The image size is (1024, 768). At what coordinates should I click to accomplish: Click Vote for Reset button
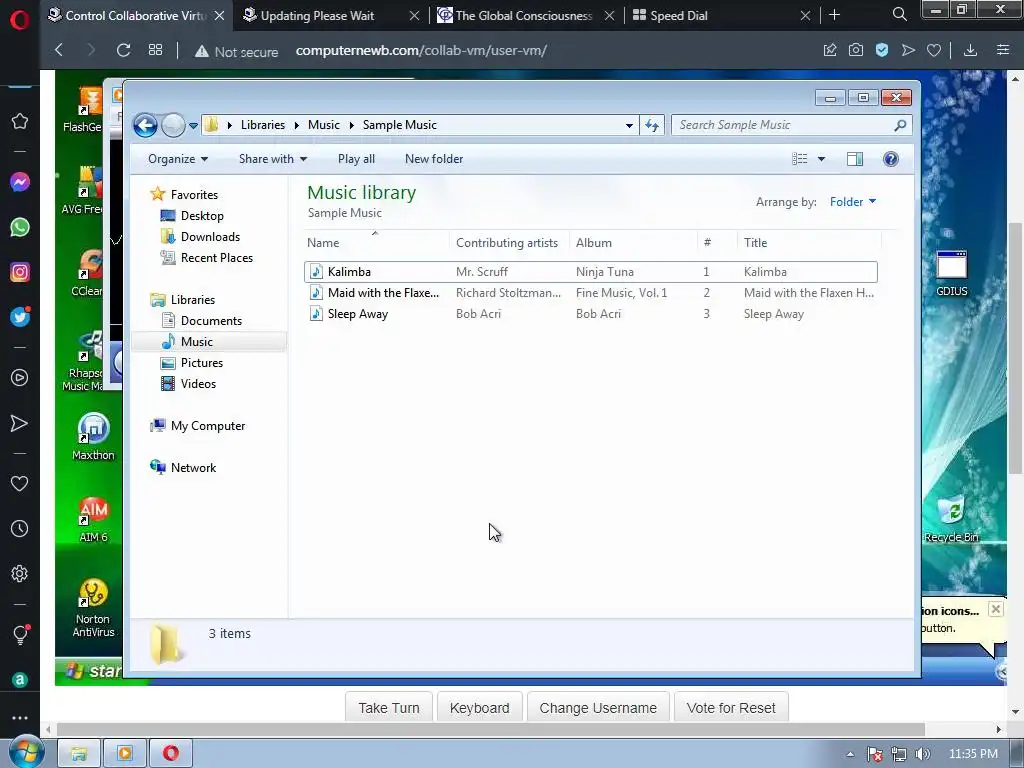tap(731, 708)
